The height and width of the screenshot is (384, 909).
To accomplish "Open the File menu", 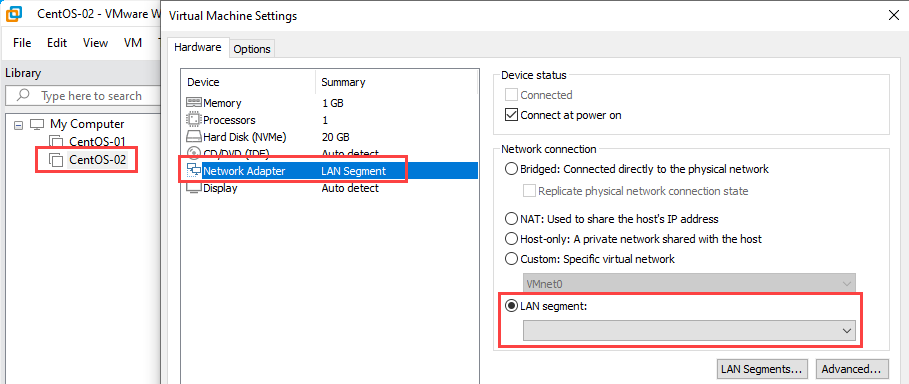I will tap(22, 43).
